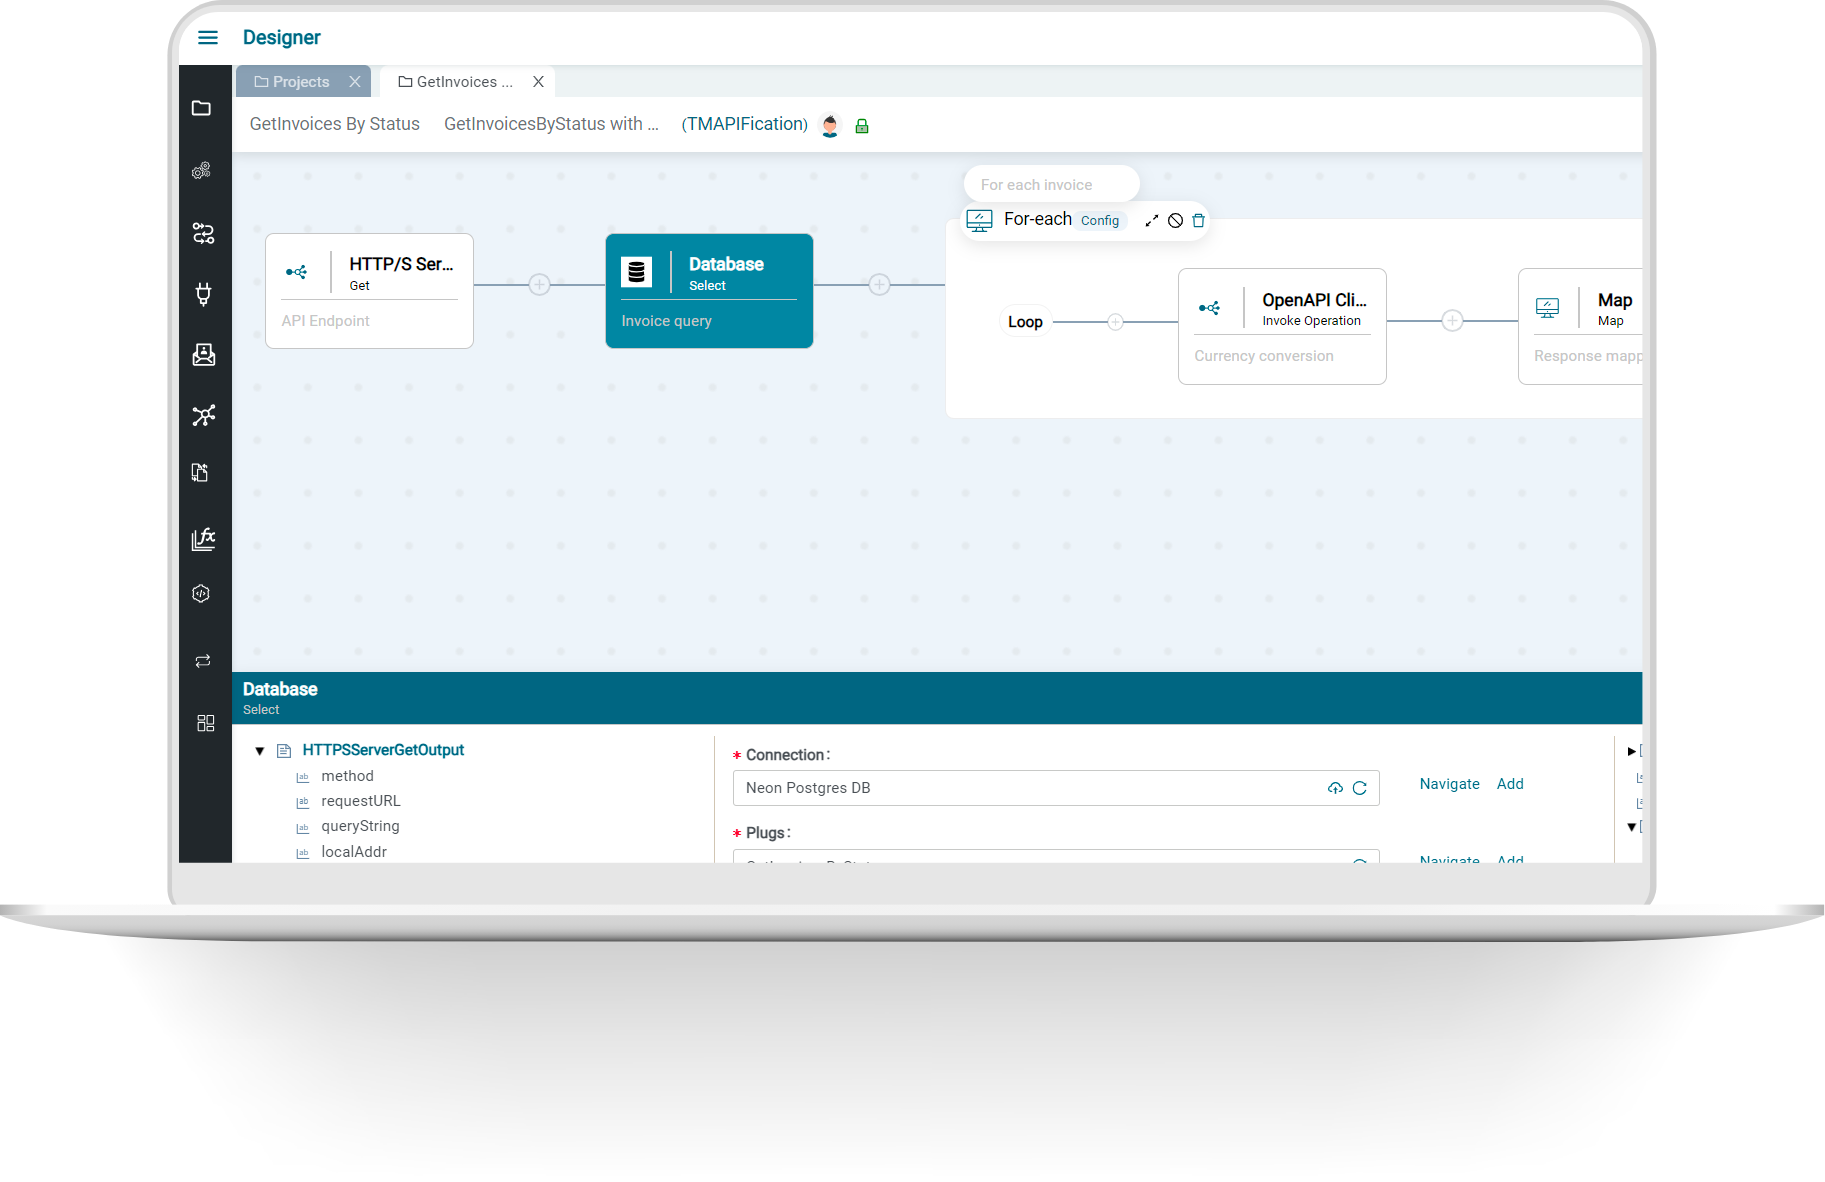Click the Add link beside Connection
This screenshot has width=1825, height=1182.
1509,784
